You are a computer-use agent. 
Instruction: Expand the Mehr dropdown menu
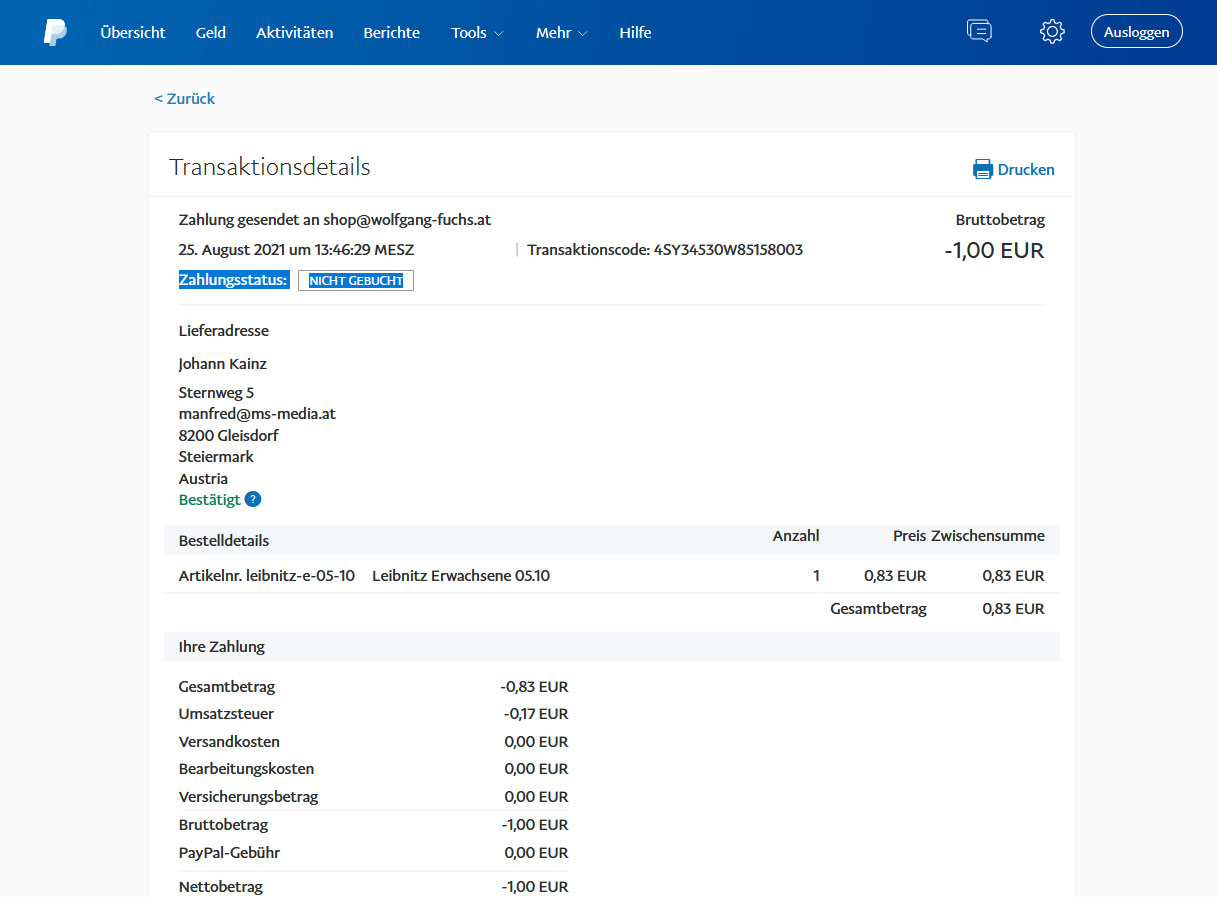(x=561, y=33)
